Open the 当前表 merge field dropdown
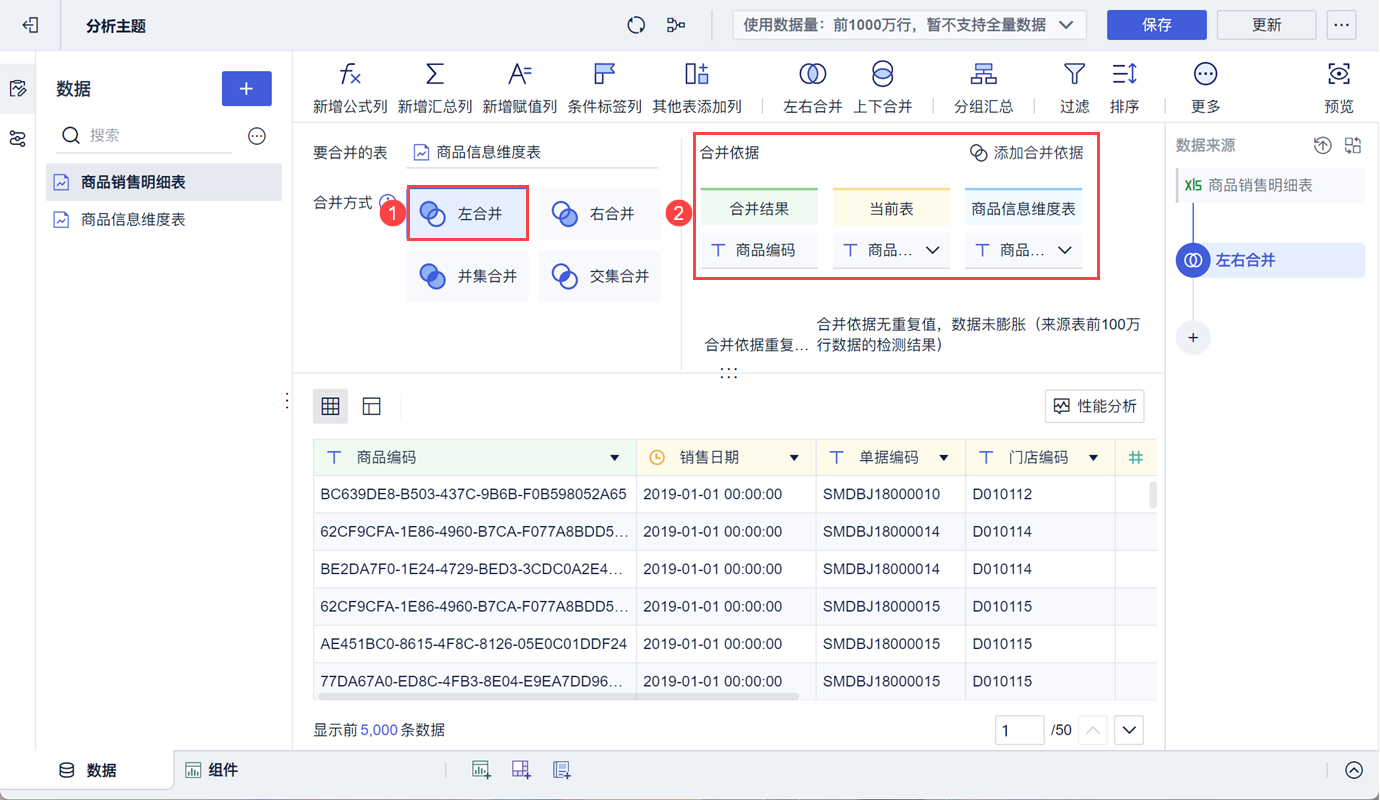The height and width of the screenshot is (800, 1380). [891, 251]
